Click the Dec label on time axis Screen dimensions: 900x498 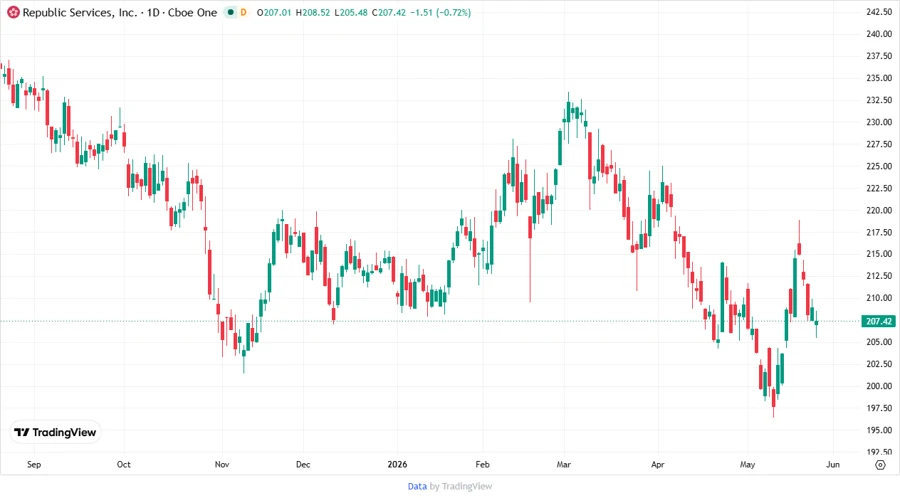[x=302, y=464]
